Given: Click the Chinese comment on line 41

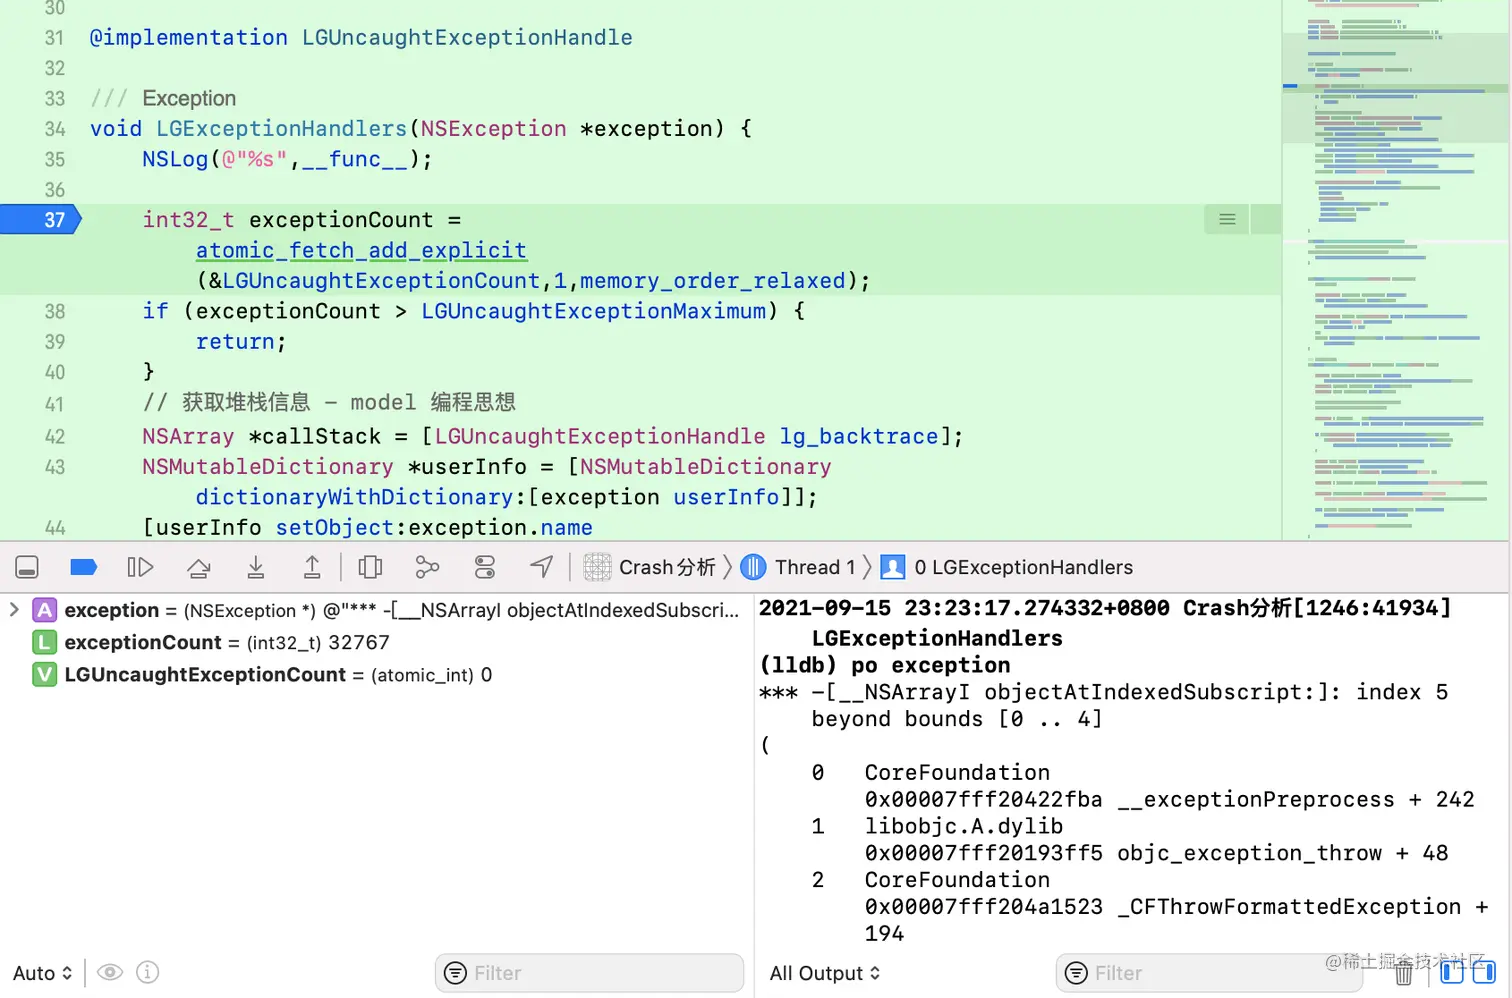Looking at the screenshot, I should pos(329,402).
